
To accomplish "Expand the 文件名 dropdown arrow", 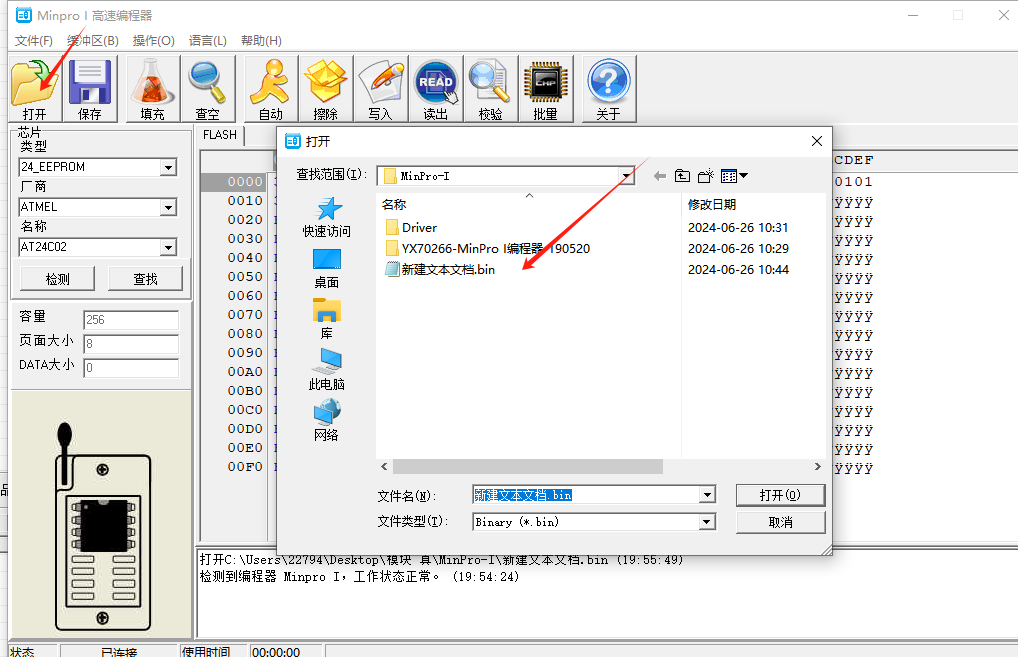I will [707, 495].
